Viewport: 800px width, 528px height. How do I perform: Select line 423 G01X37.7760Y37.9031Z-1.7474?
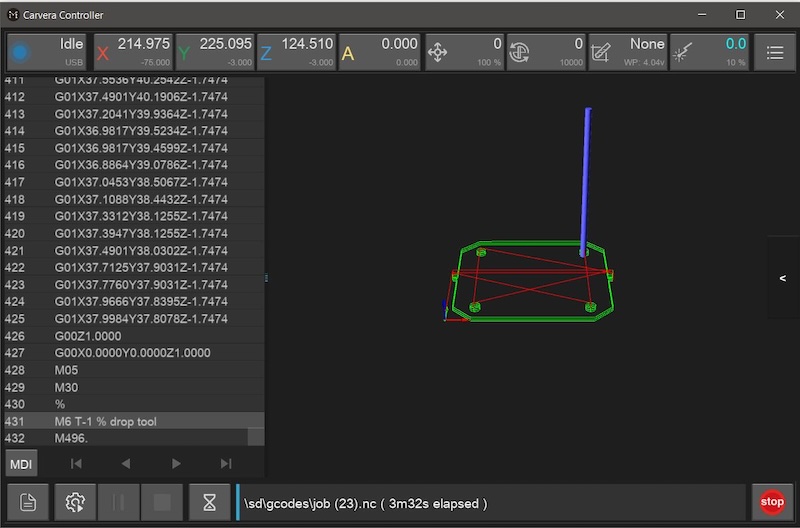pyautogui.click(x=134, y=284)
